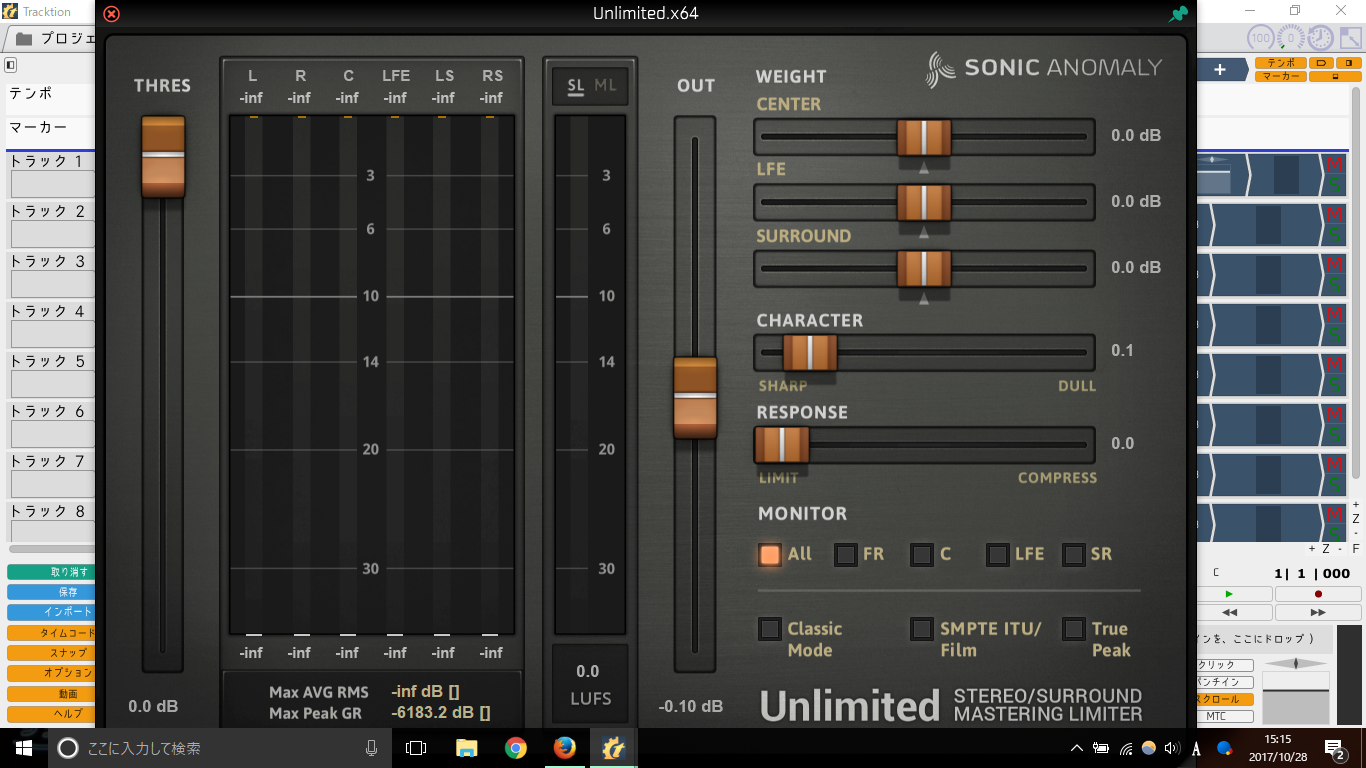This screenshot has height=768, width=1366.
Task: Click the history clock icon at top right
Action: 1321,38
